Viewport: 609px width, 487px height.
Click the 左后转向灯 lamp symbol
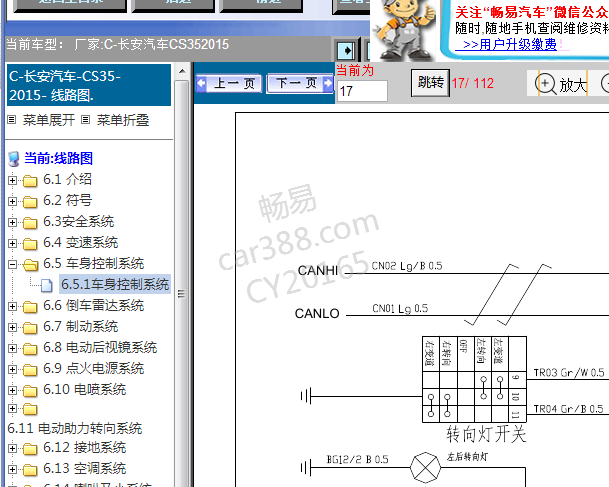click(426, 468)
